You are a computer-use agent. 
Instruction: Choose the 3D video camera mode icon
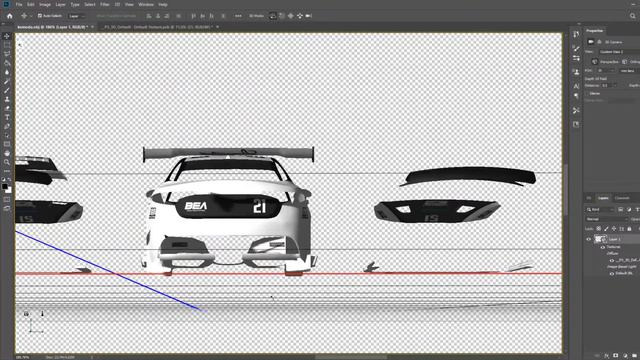(309, 16)
